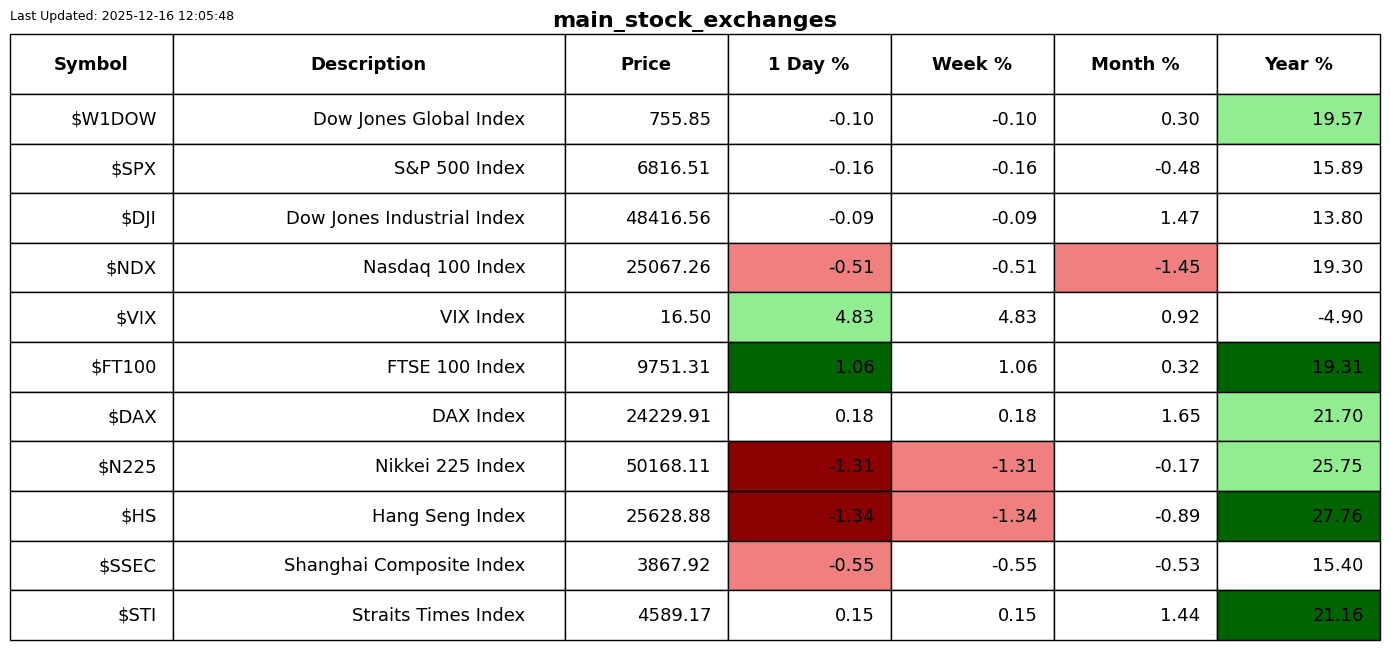
Task: Click the dark green FTSE 1 Day cell
Action: point(809,367)
